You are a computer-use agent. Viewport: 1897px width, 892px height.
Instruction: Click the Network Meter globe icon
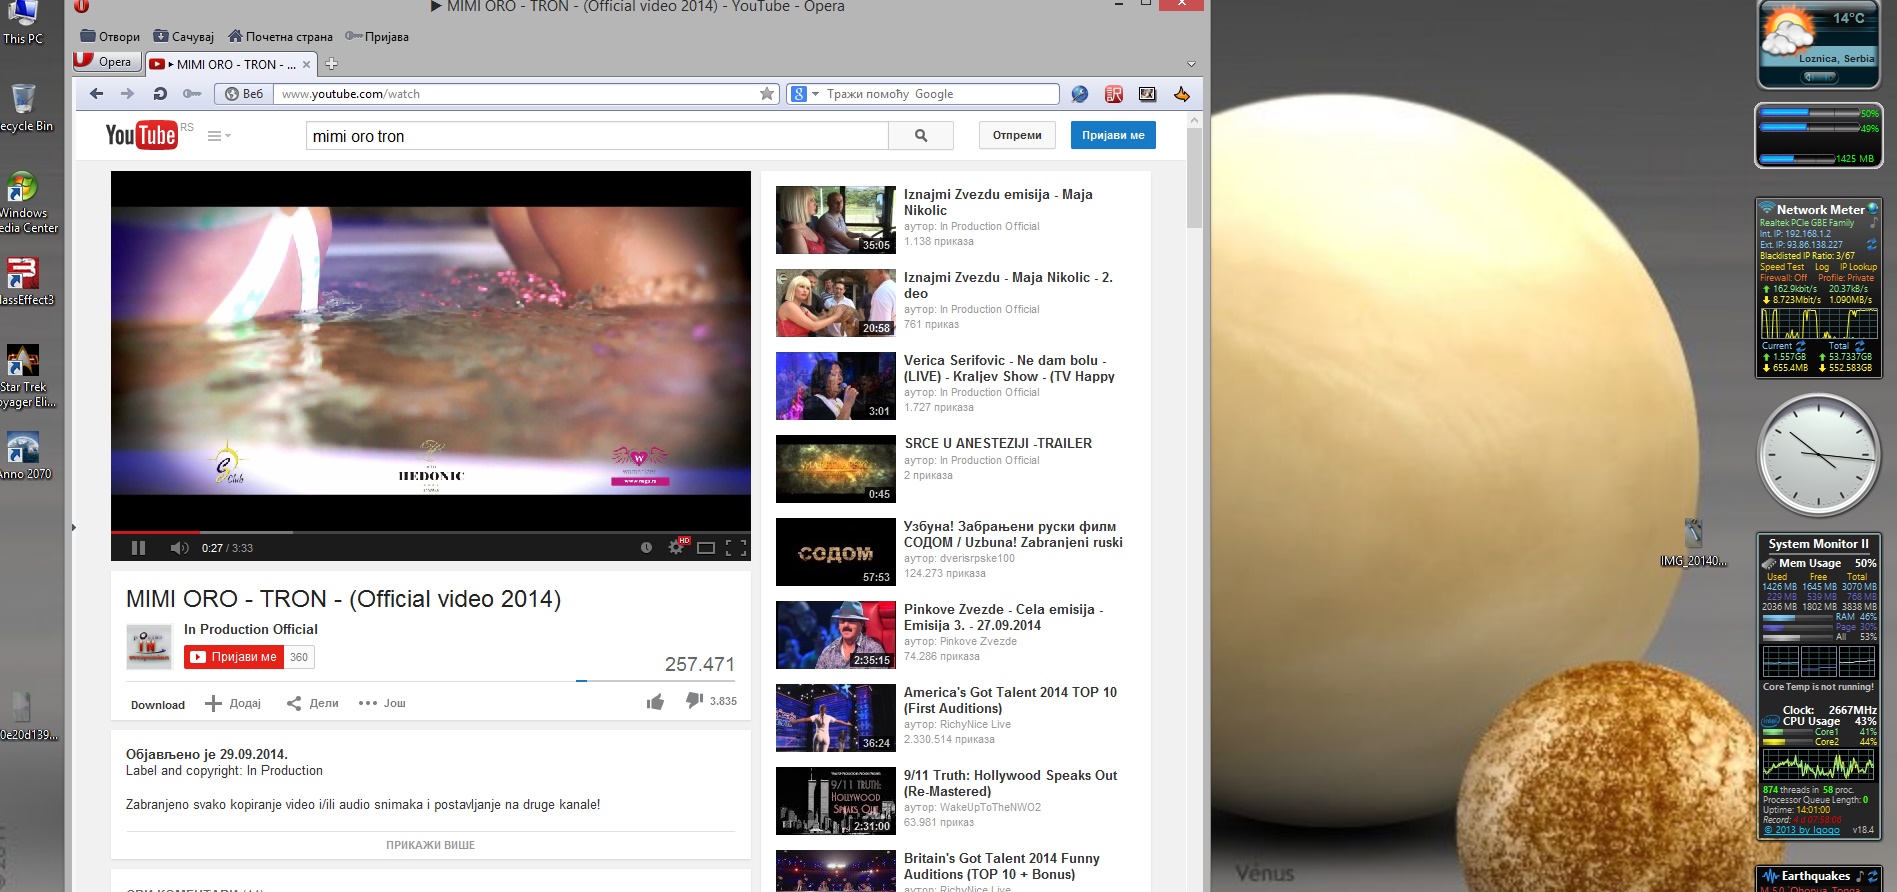(x=1873, y=209)
